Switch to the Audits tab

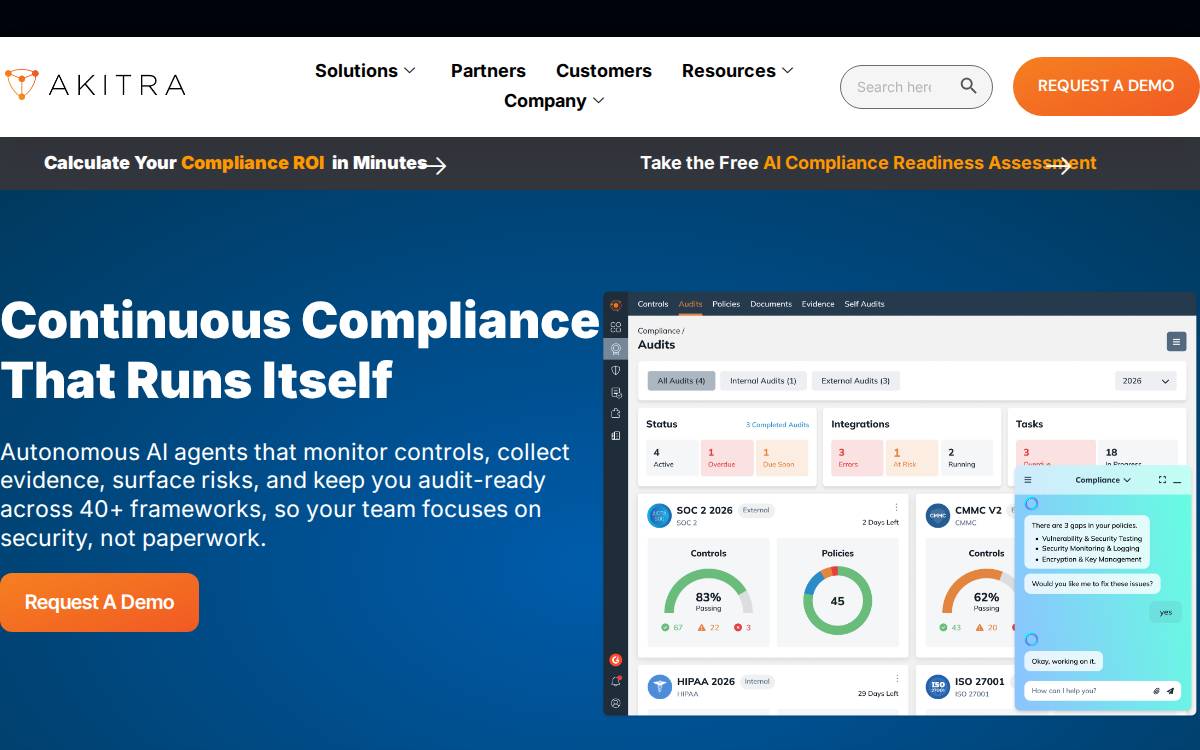690,304
